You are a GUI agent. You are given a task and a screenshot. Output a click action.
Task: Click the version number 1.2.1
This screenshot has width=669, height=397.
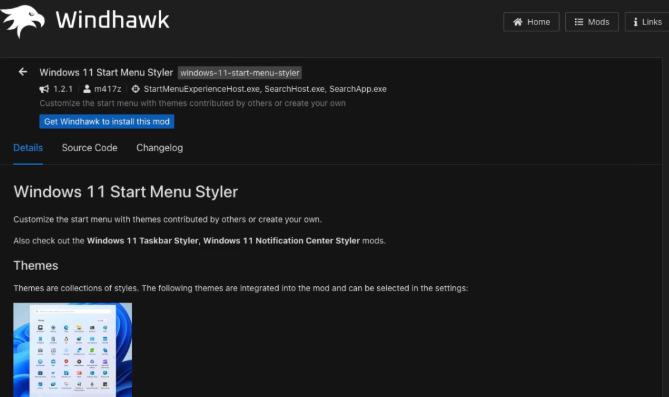pyautogui.click(x=63, y=89)
